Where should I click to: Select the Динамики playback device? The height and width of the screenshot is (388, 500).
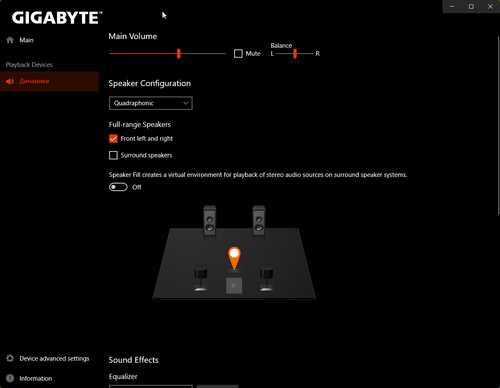49,81
